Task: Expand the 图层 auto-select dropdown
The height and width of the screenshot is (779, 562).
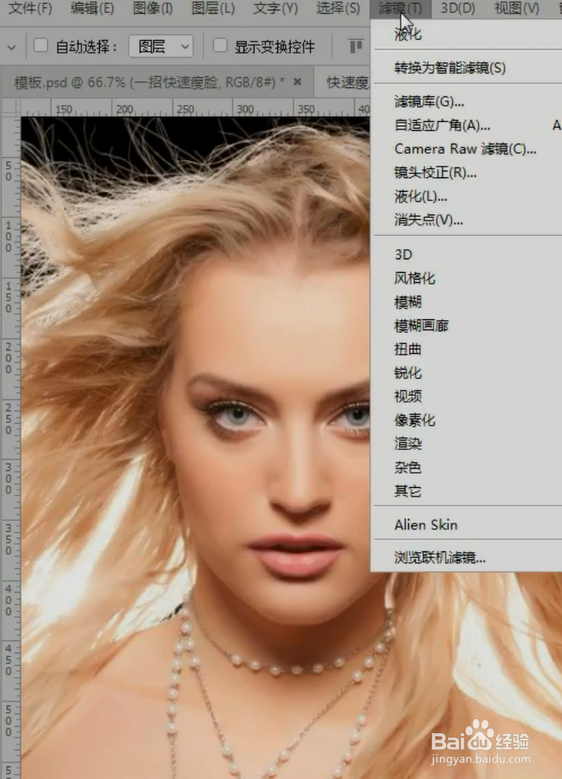Action: pos(161,47)
